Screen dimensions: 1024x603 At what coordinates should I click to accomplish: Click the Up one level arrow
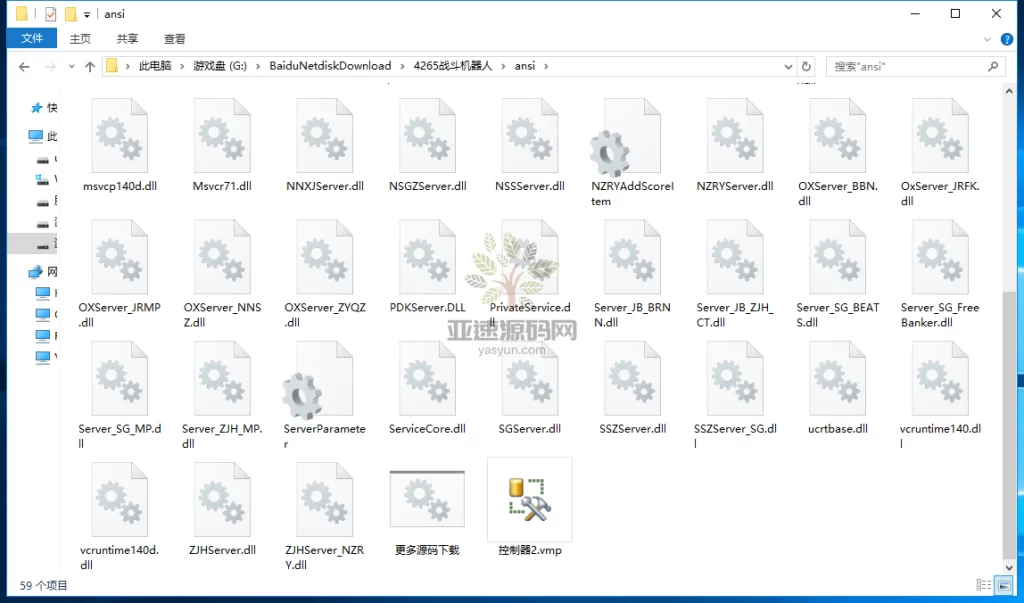pyautogui.click(x=90, y=66)
